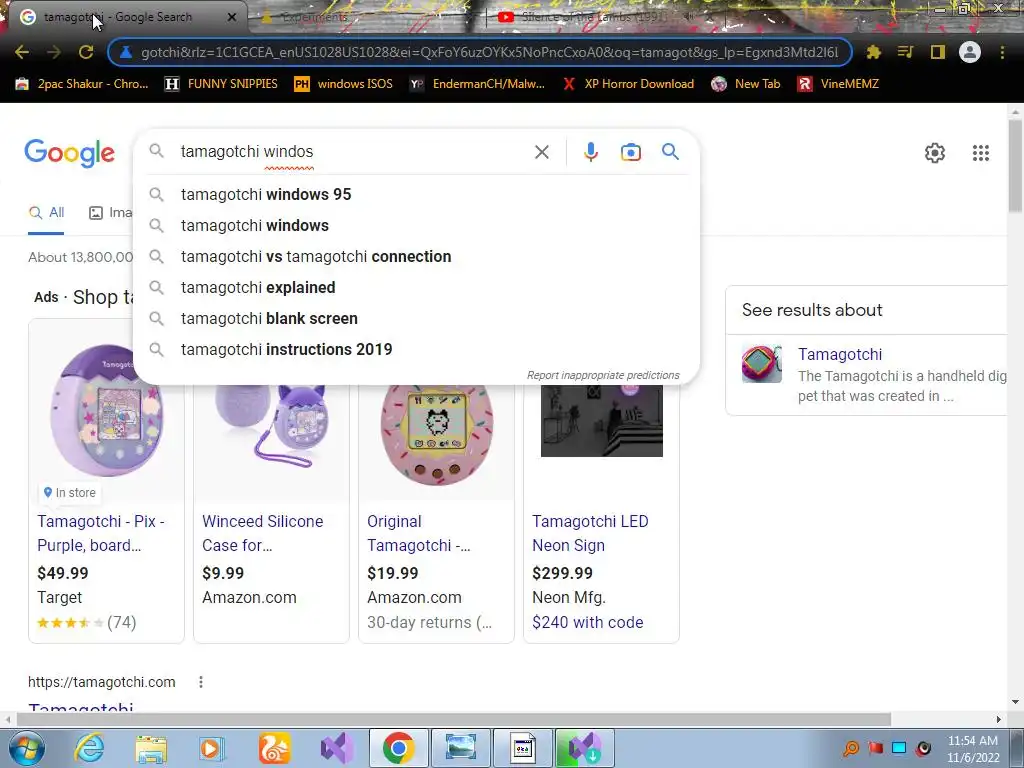The width and height of the screenshot is (1024, 768).
Task: Submit search with blue magnifier icon
Action: click(670, 152)
